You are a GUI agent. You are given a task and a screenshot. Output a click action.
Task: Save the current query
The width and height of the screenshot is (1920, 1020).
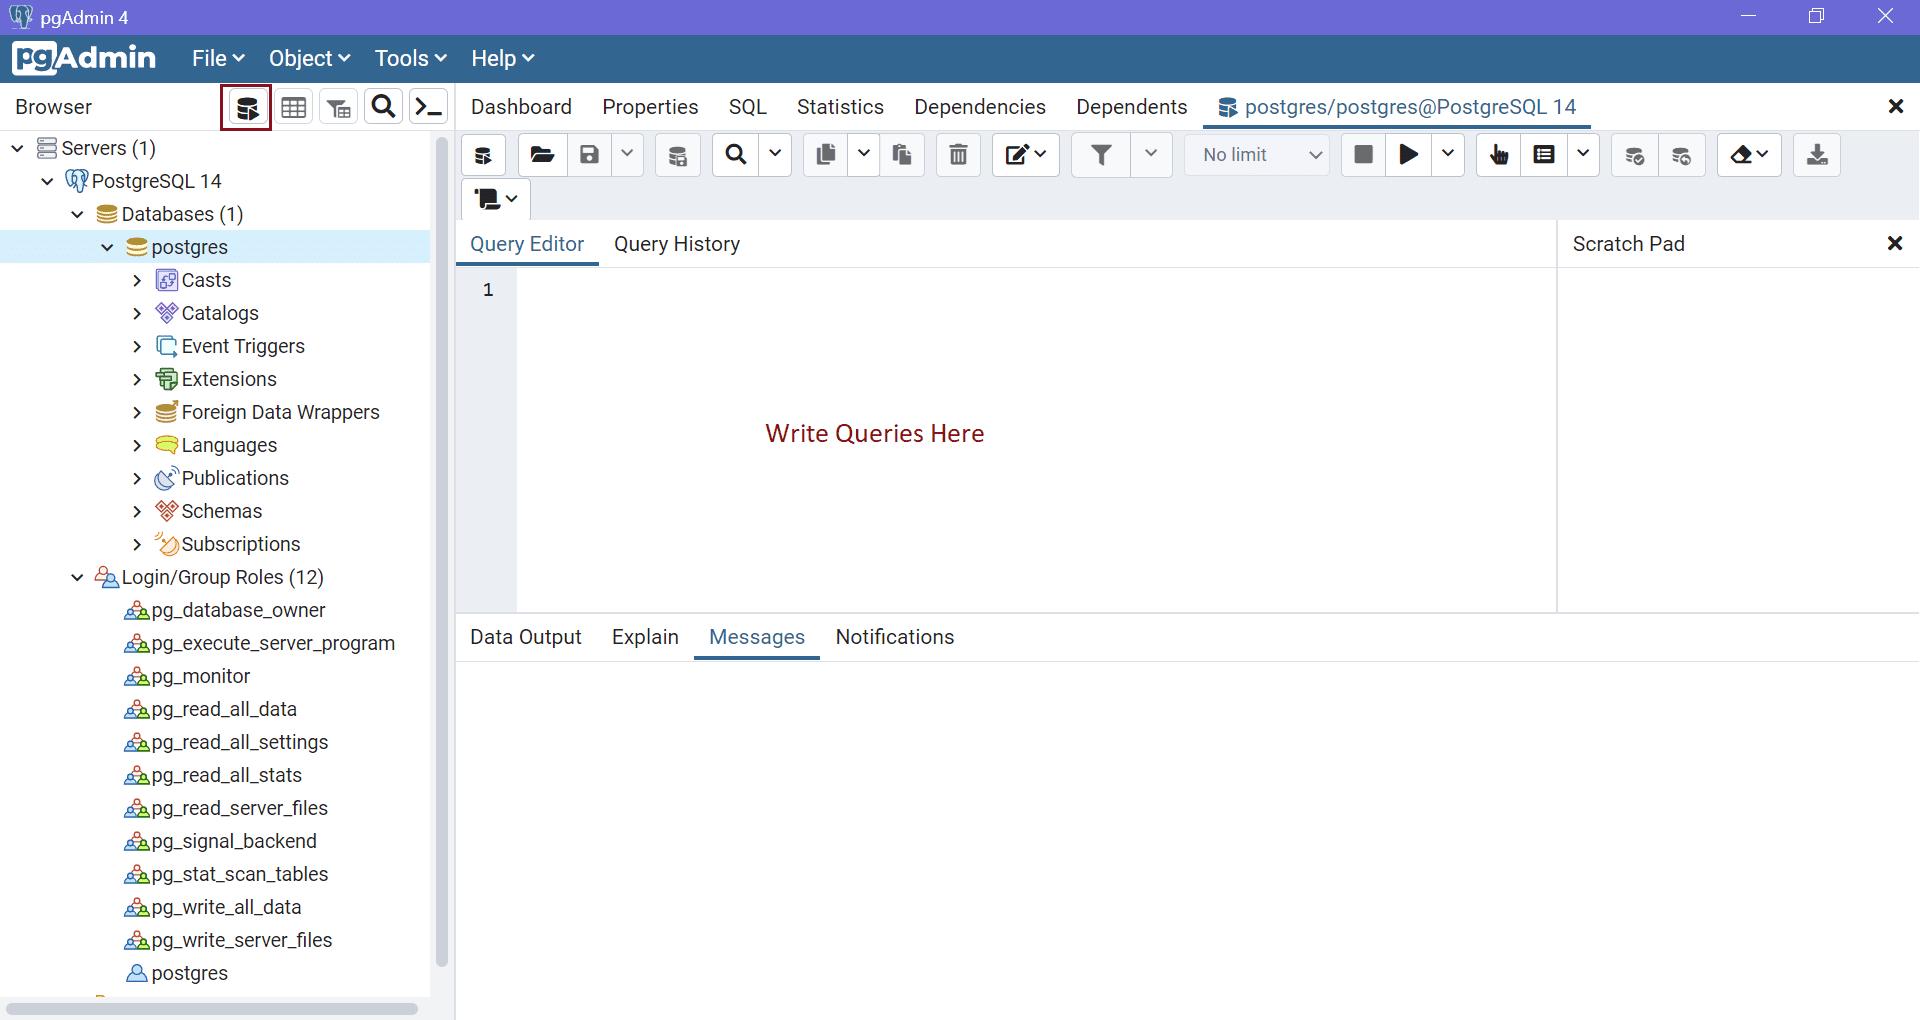click(x=590, y=155)
